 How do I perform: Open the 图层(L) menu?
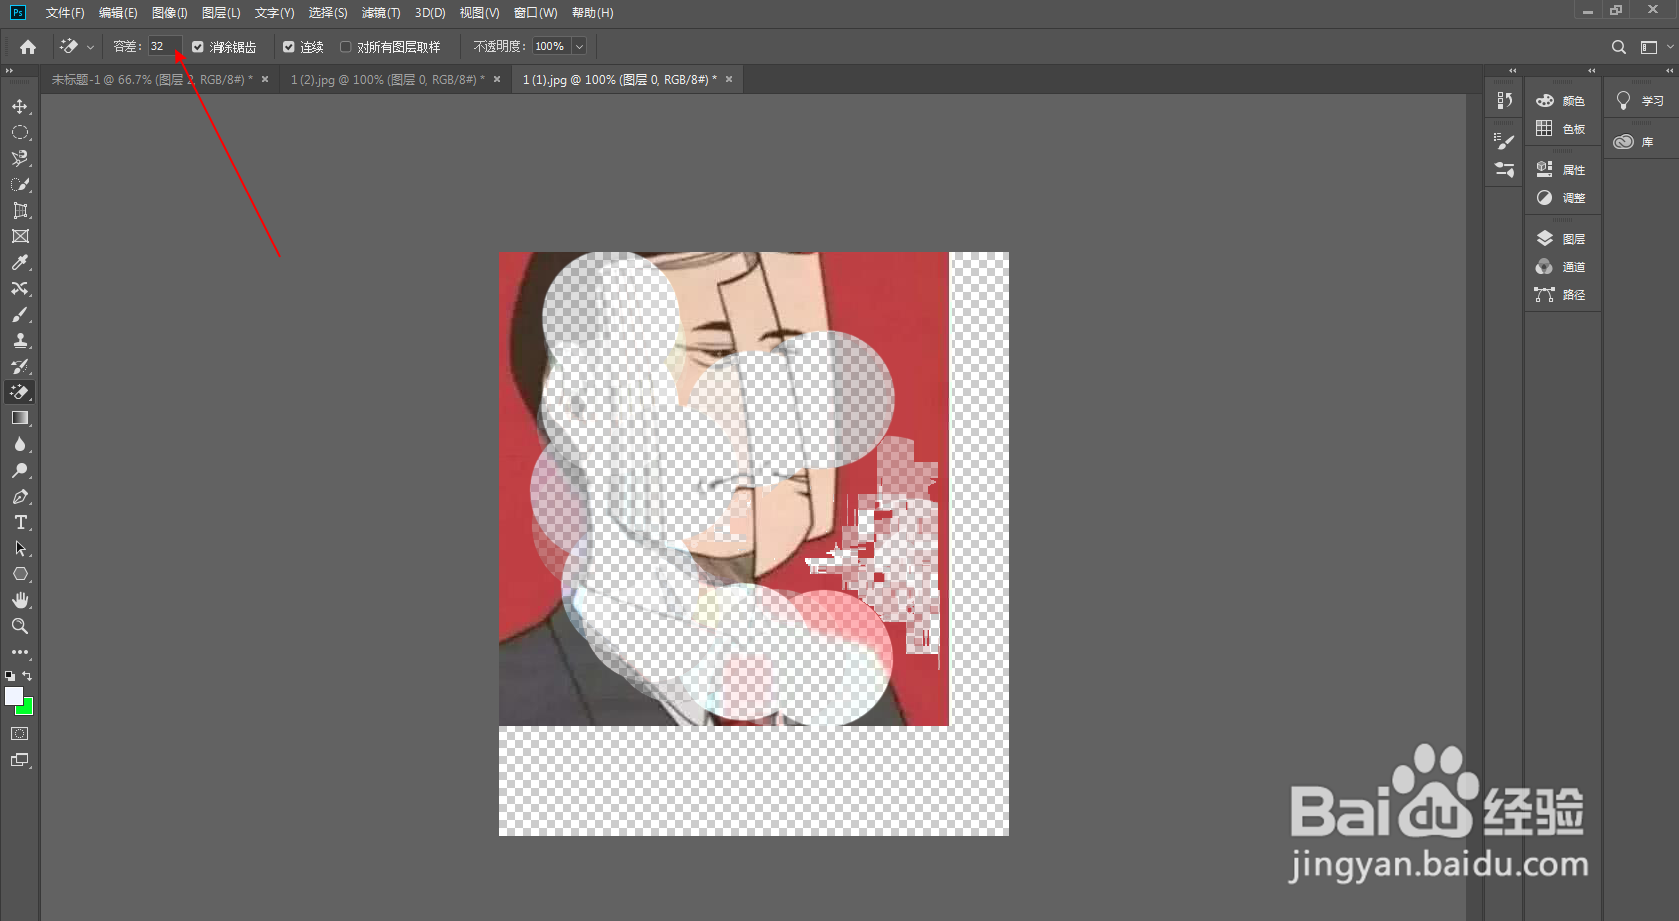pos(221,13)
